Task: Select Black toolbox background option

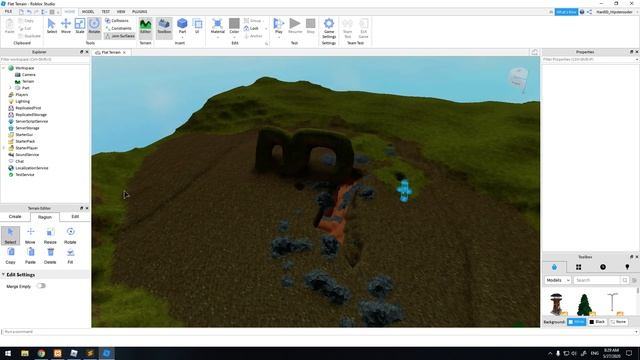Action: coord(597,322)
